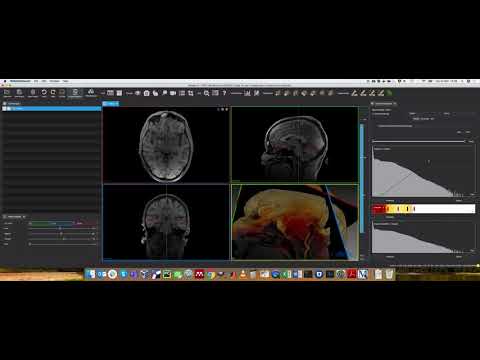Click inside the lower gradient opacity histogram
The image size is (480, 360).
pos(423,238)
